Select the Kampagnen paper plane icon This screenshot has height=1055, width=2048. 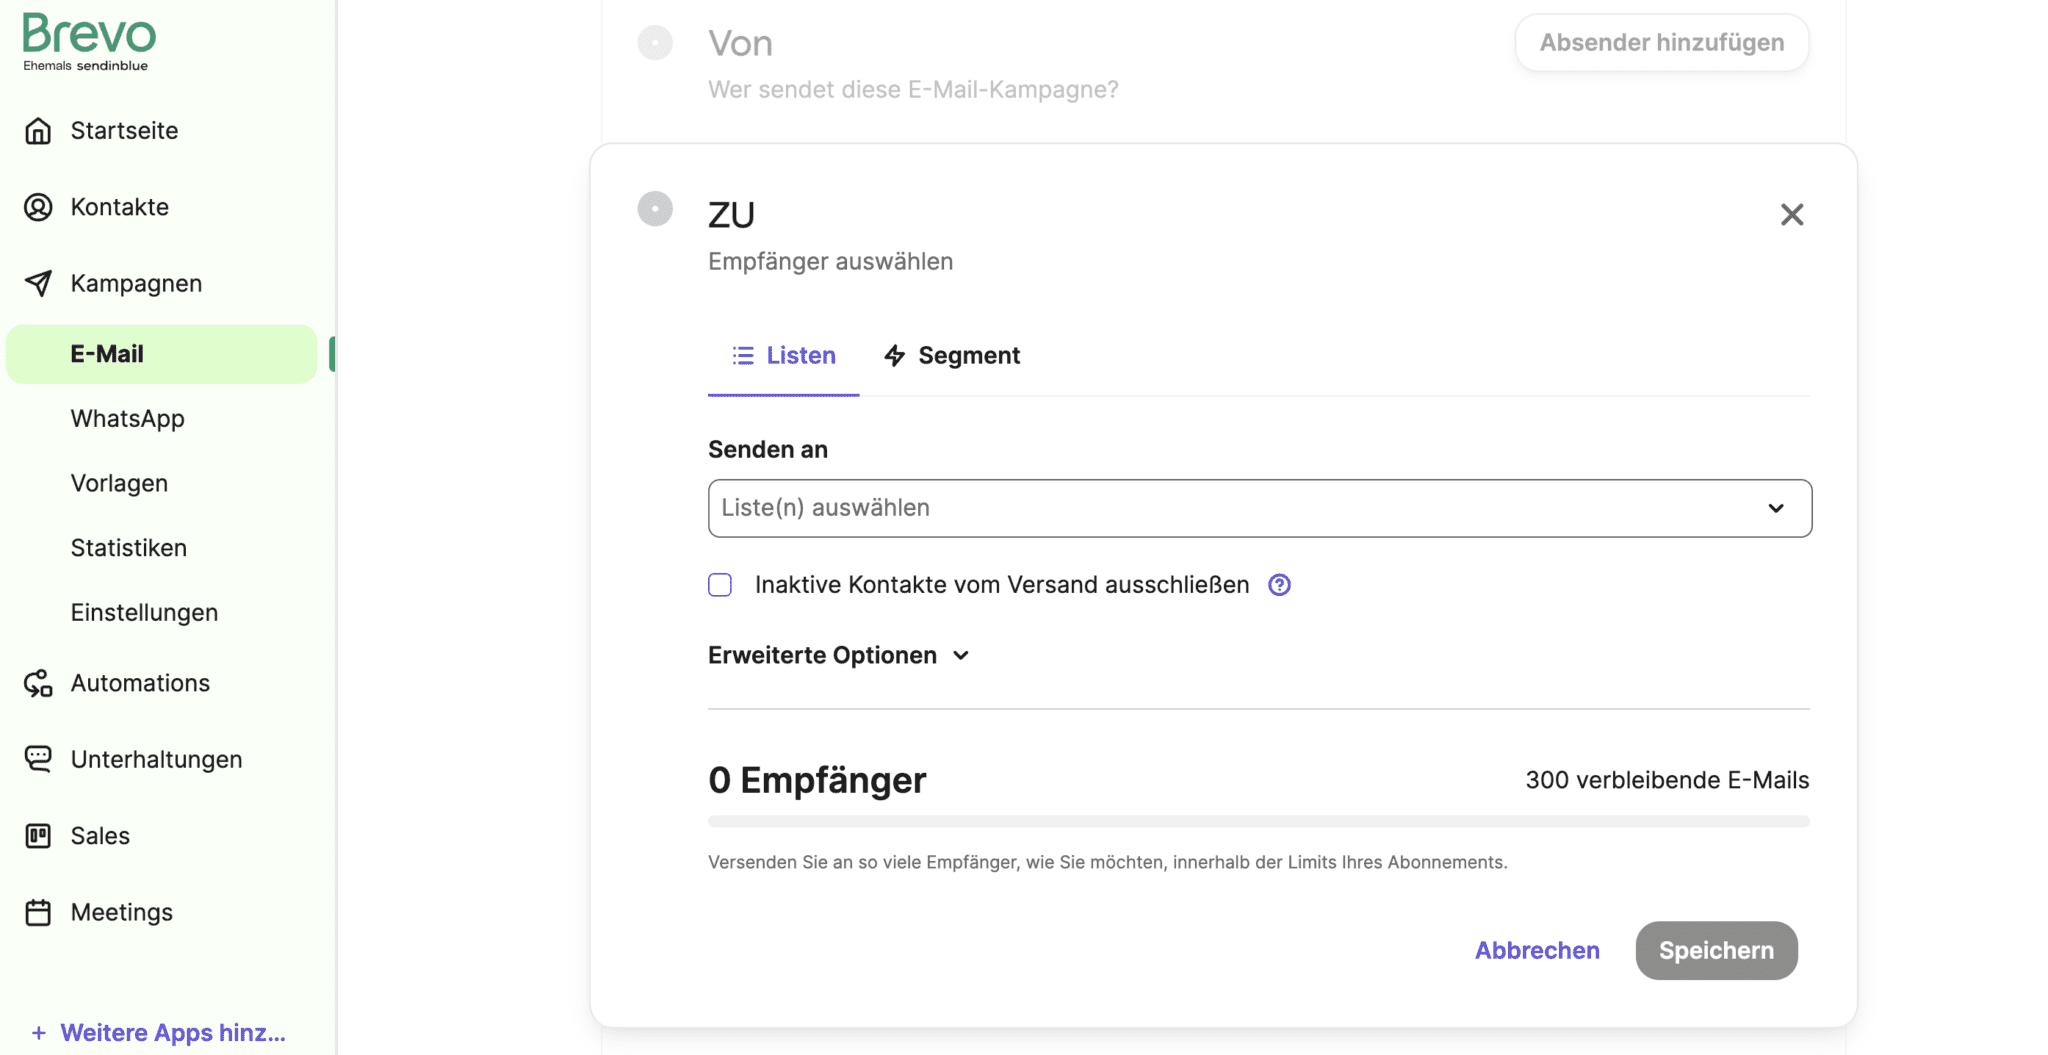pyautogui.click(x=39, y=283)
